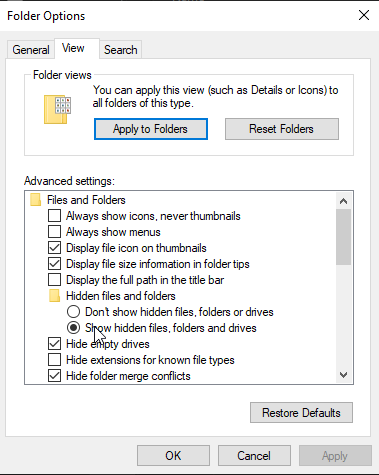Click scrollbar up arrow in Advanced settings
The width and height of the screenshot is (379, 475).
[343, 201]
